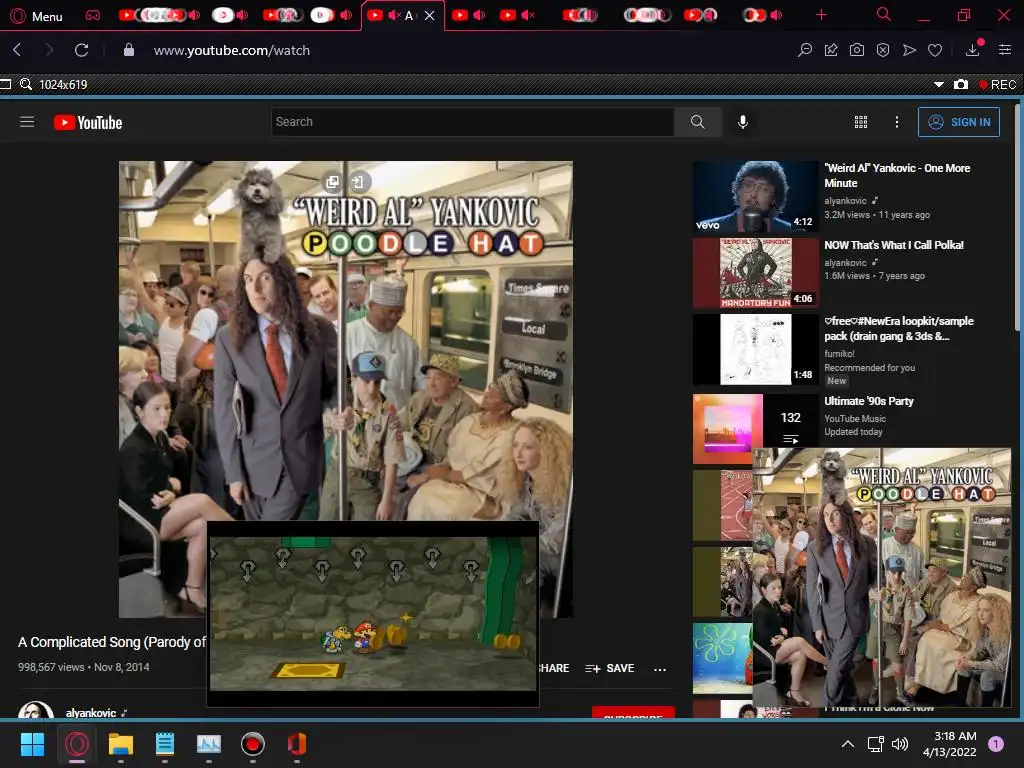Focus the YouTube Search field
1024x768 pixels.
click(473, 122)
